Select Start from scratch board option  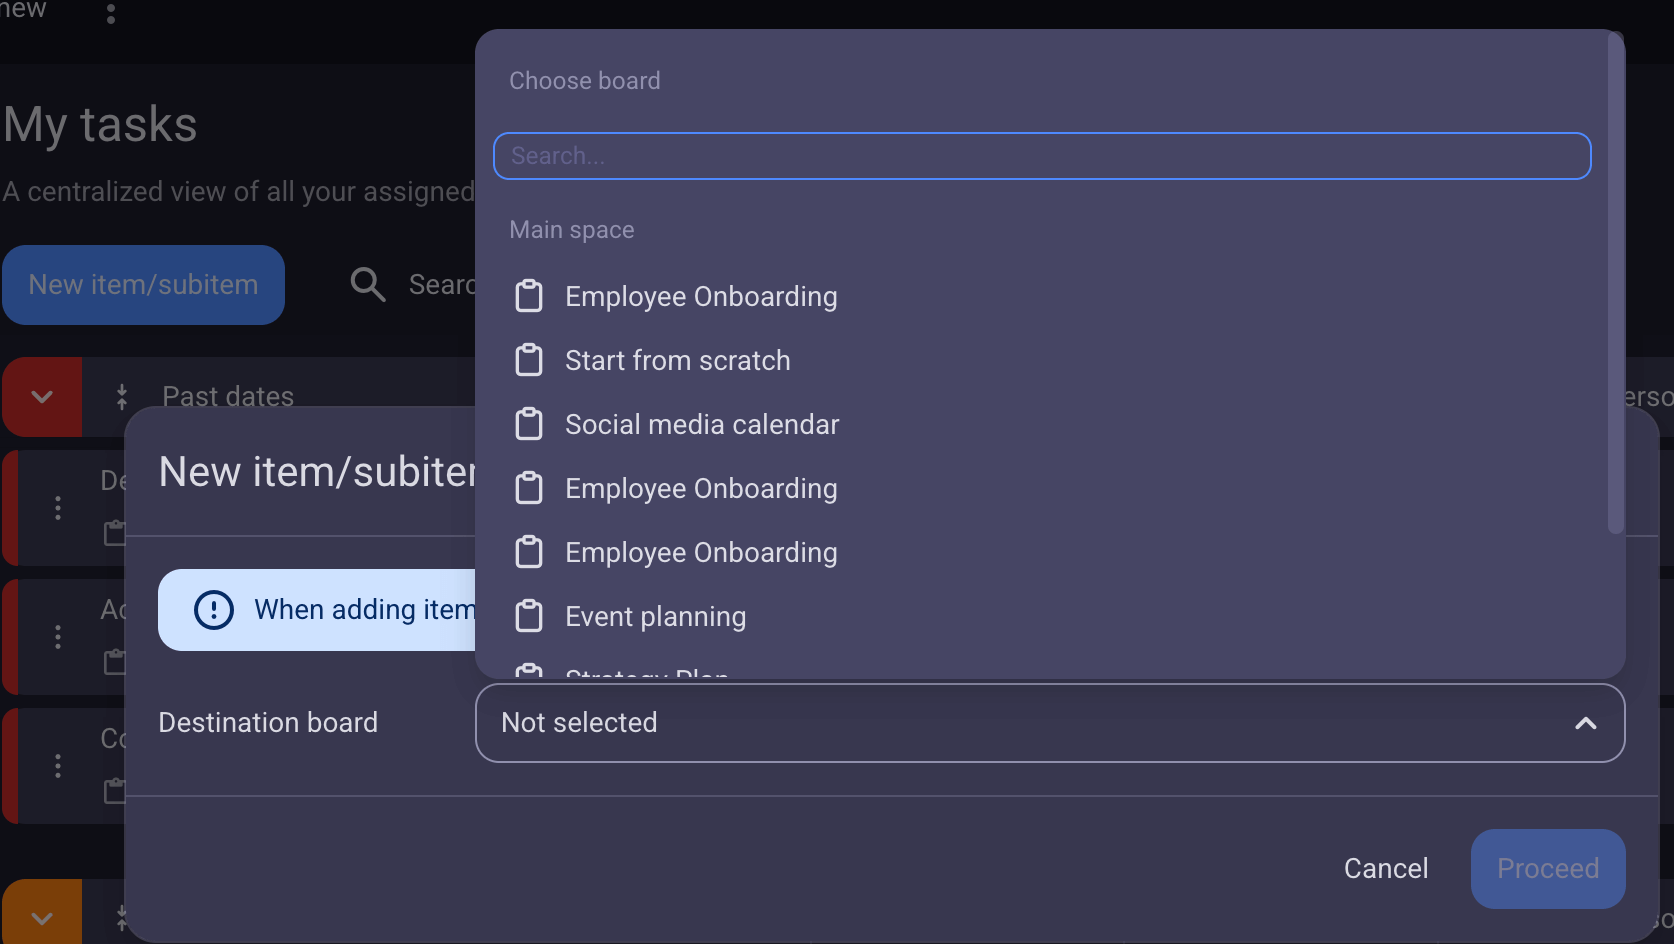click(x=677, y=361)
